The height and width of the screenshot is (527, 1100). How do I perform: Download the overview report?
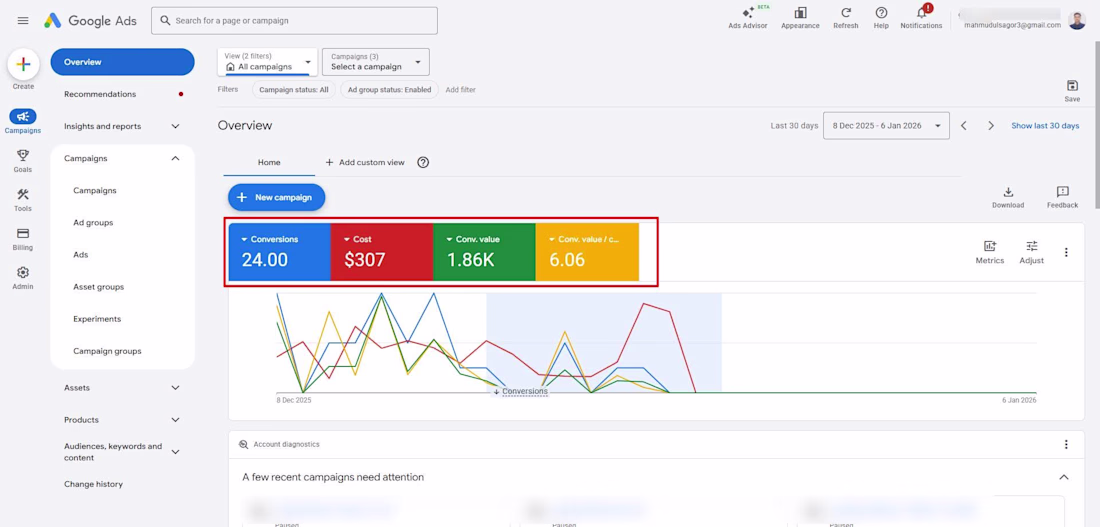1007,197
